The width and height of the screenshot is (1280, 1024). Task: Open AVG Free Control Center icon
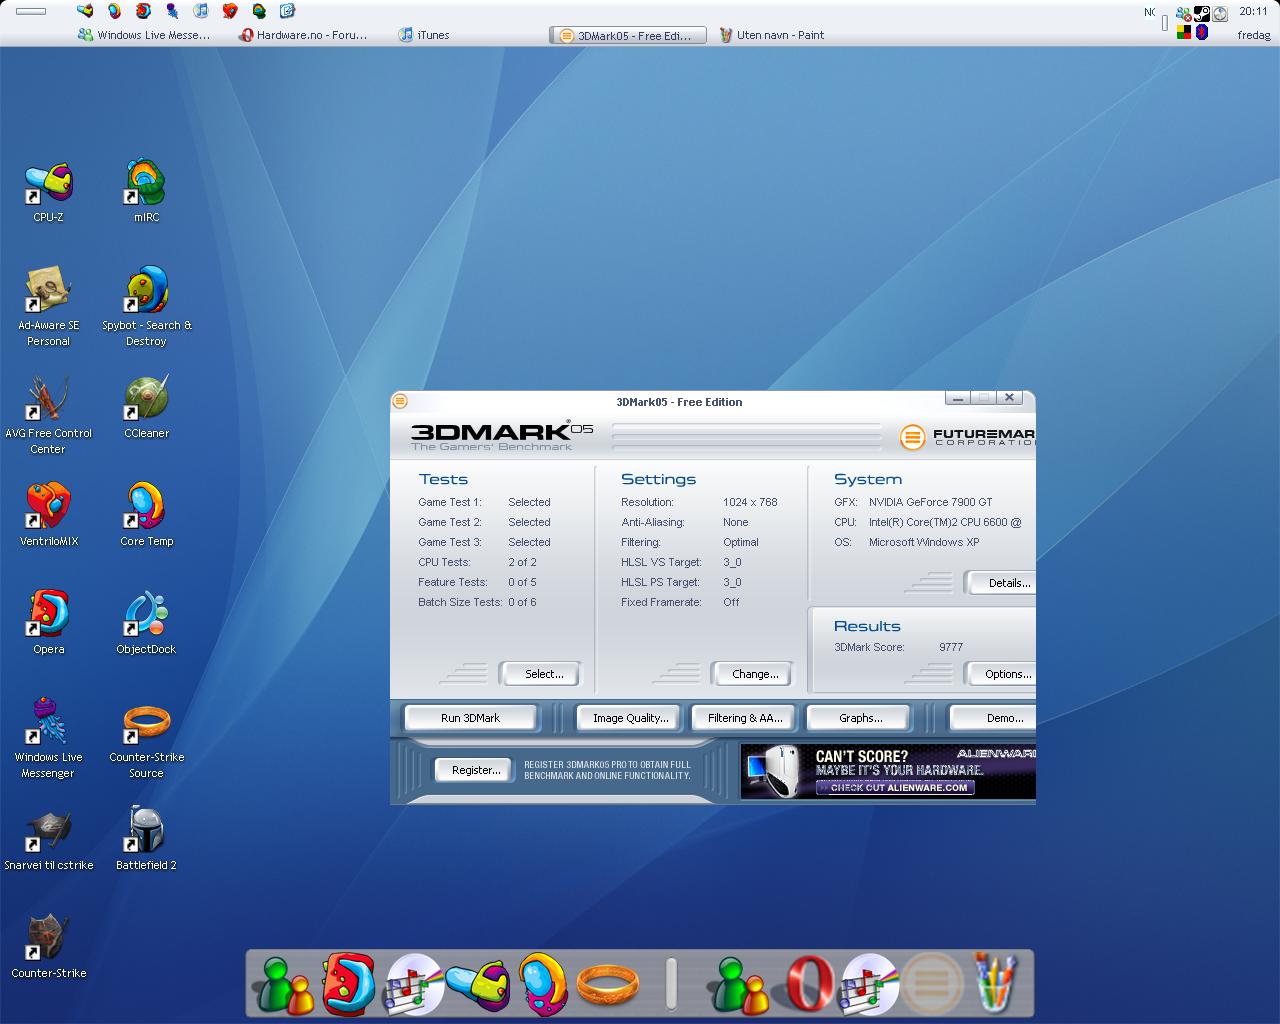pos(48,415)
